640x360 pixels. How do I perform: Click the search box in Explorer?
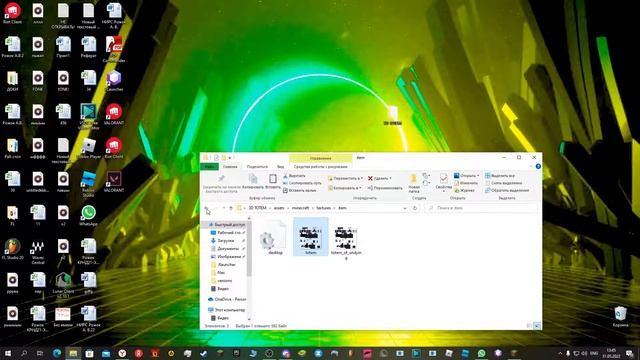(x=481, y=208)
